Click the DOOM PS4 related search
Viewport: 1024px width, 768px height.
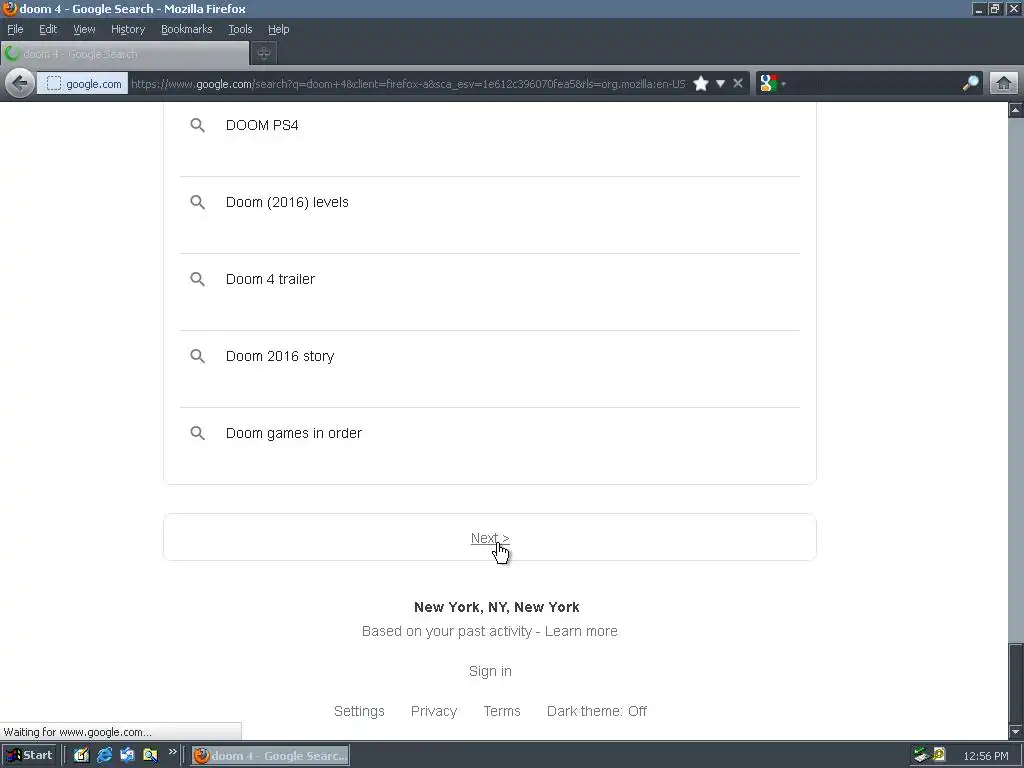(x=262, y=125)
